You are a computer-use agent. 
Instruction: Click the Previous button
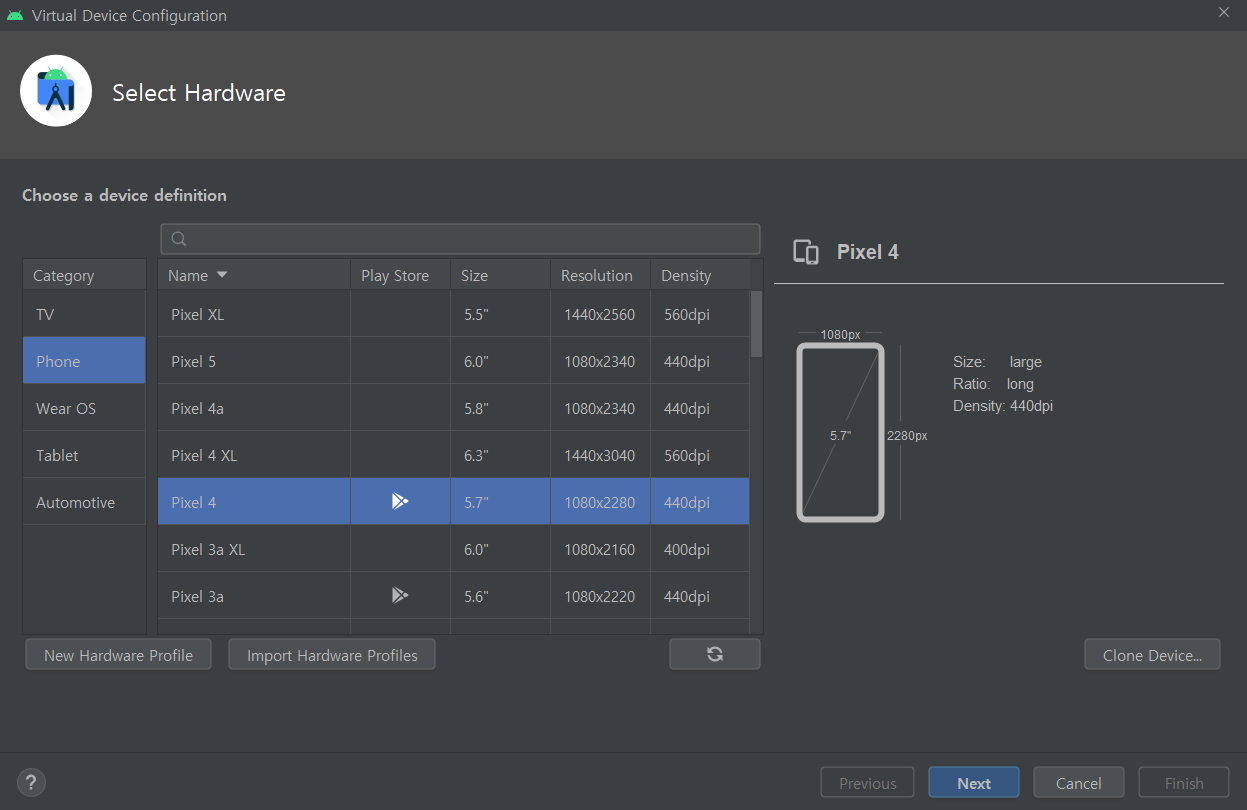(868, 783)
